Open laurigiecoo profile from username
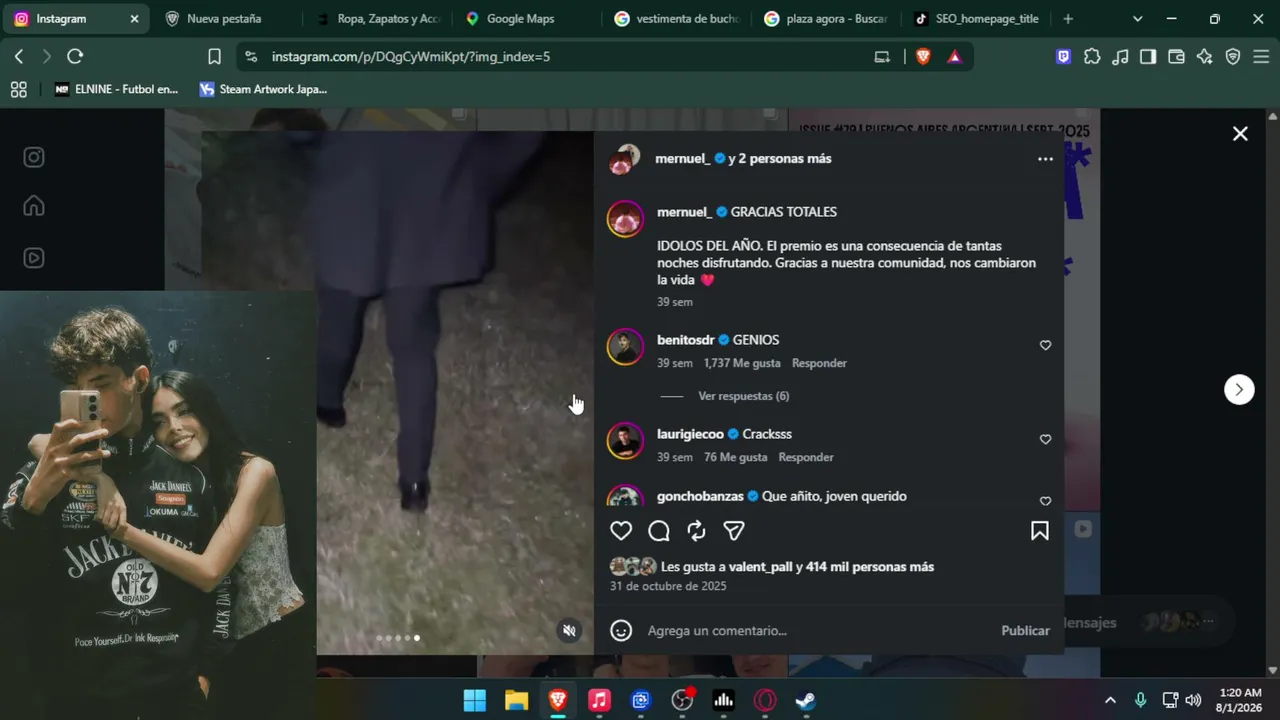The image size is (1280, 720). click(690, 434)
